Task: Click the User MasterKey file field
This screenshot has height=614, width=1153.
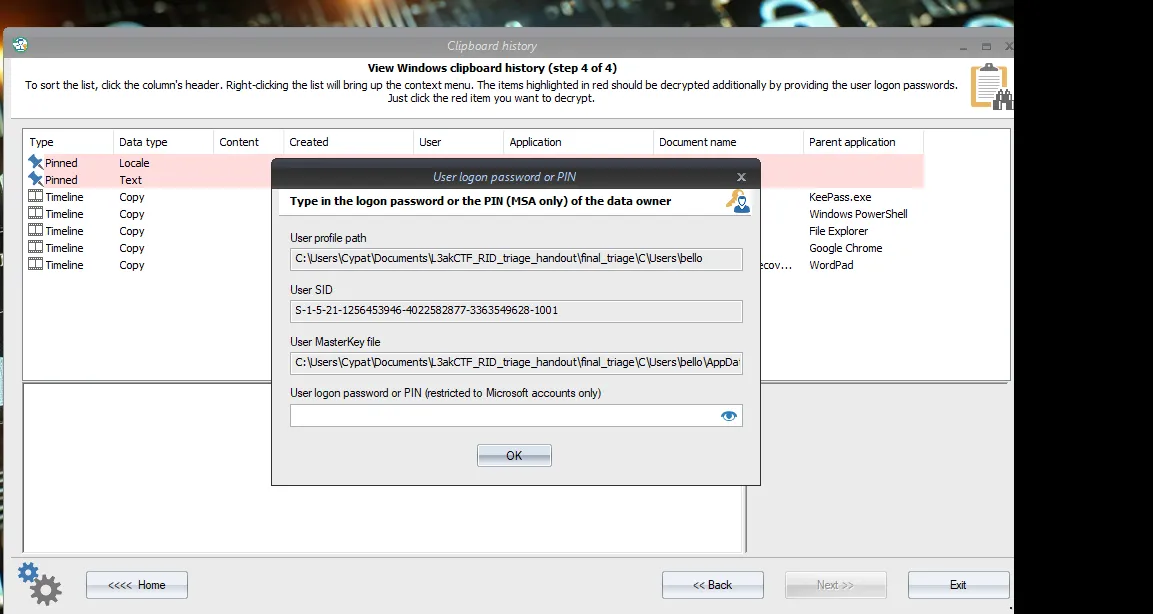Action: coord(516,363)
